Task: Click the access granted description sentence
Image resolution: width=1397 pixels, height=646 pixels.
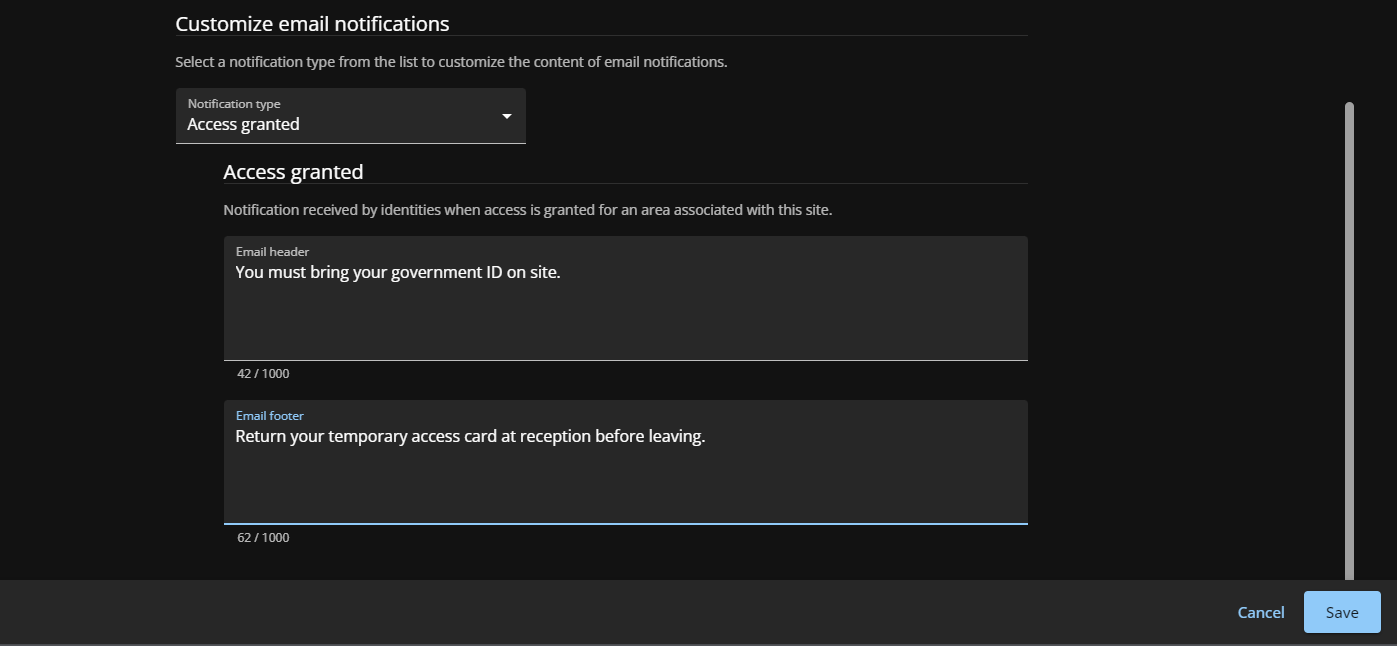Action: click(x=527, y=209)
